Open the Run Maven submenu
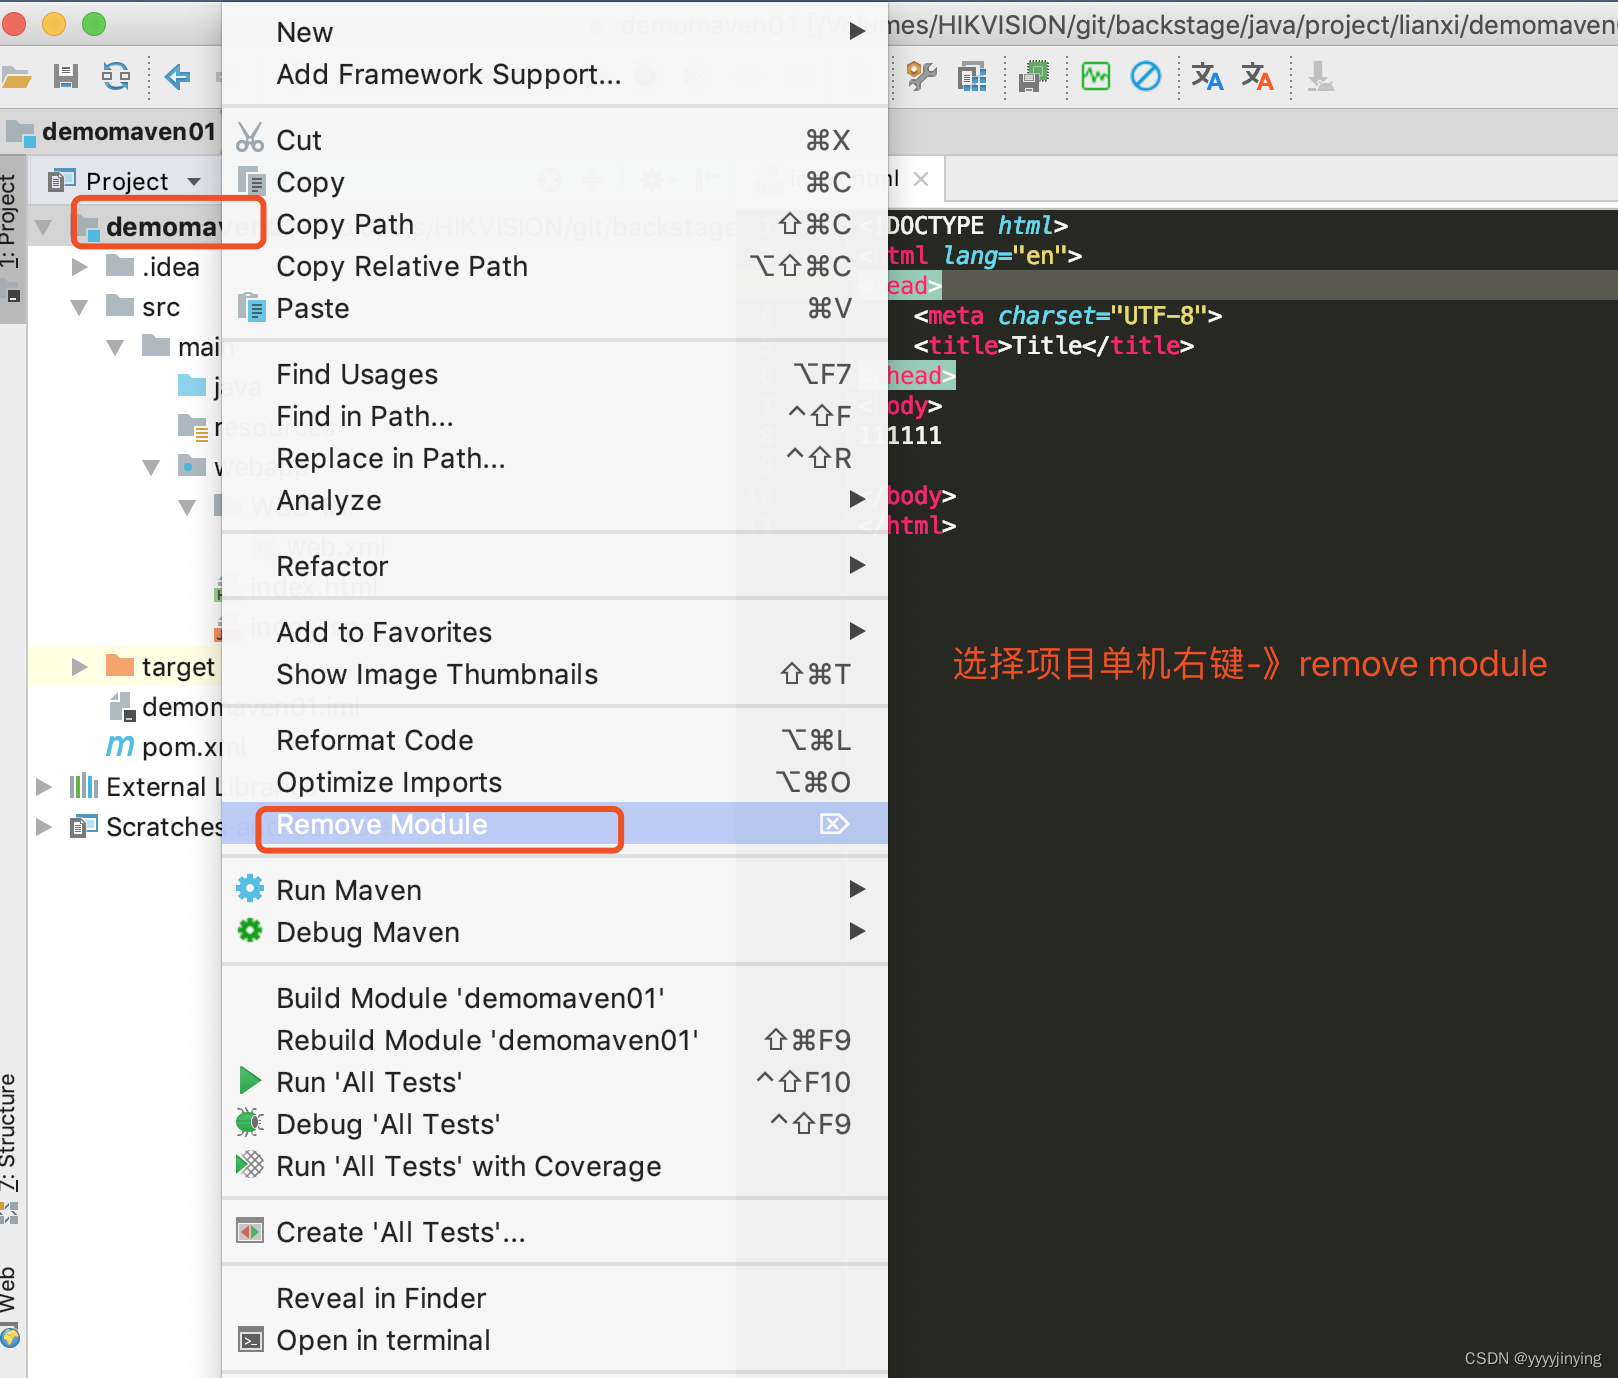1618x1378 pixels. click(554, 890)
